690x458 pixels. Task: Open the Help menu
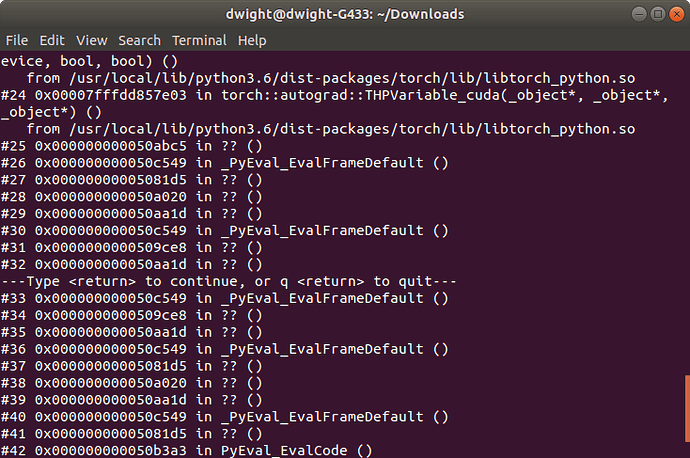pos(252,40)
